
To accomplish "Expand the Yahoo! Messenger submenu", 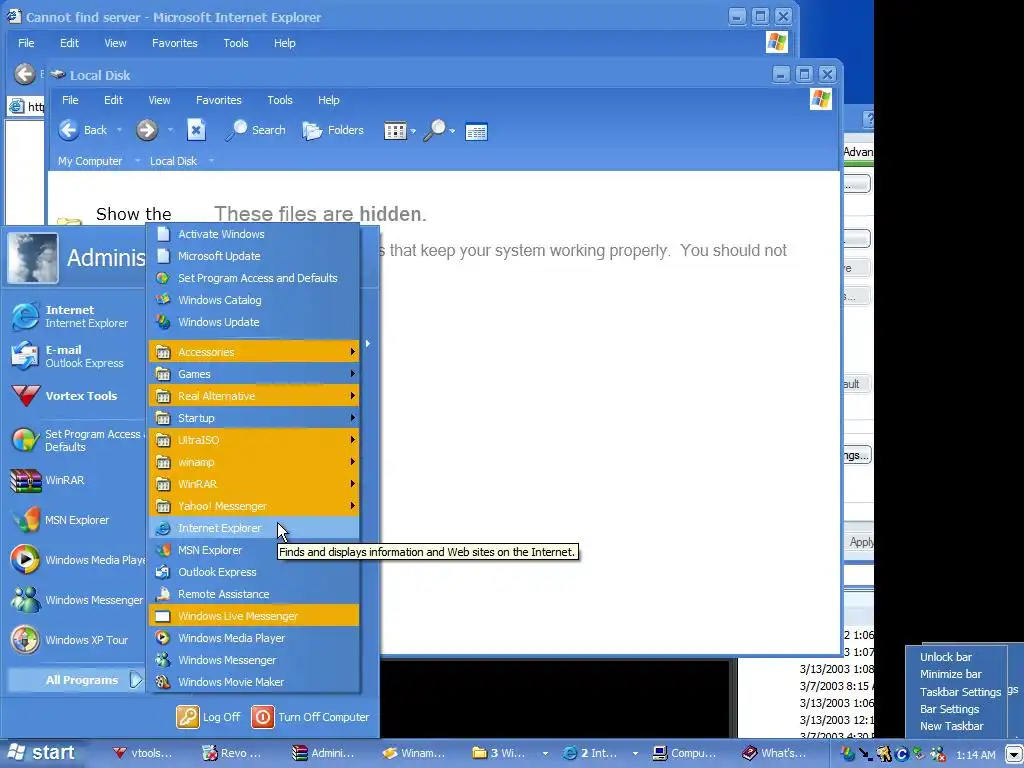I will pos(254,506).
